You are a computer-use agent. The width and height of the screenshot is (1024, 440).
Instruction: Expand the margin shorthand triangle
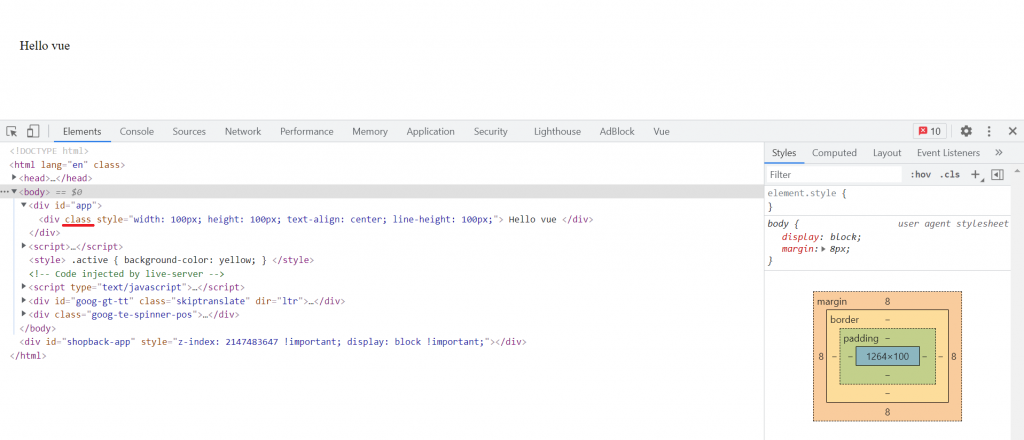click(x=824, y=249)
